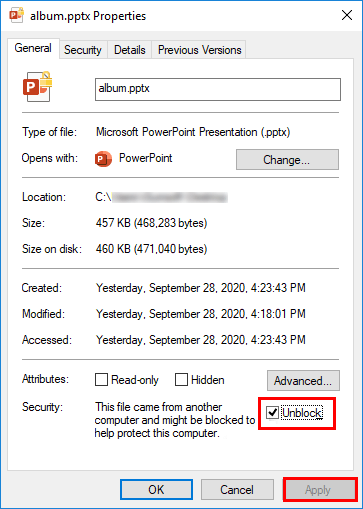Open the Security tab
The image size is (363, 509).
point(83,50)
